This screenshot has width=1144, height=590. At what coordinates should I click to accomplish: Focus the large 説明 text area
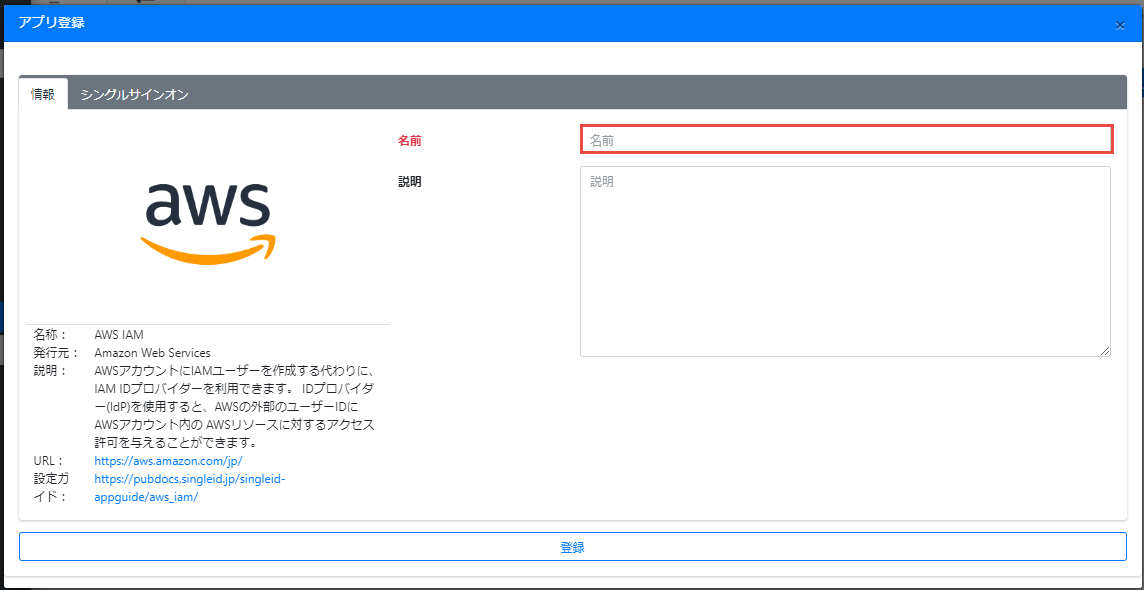point(845,261)
